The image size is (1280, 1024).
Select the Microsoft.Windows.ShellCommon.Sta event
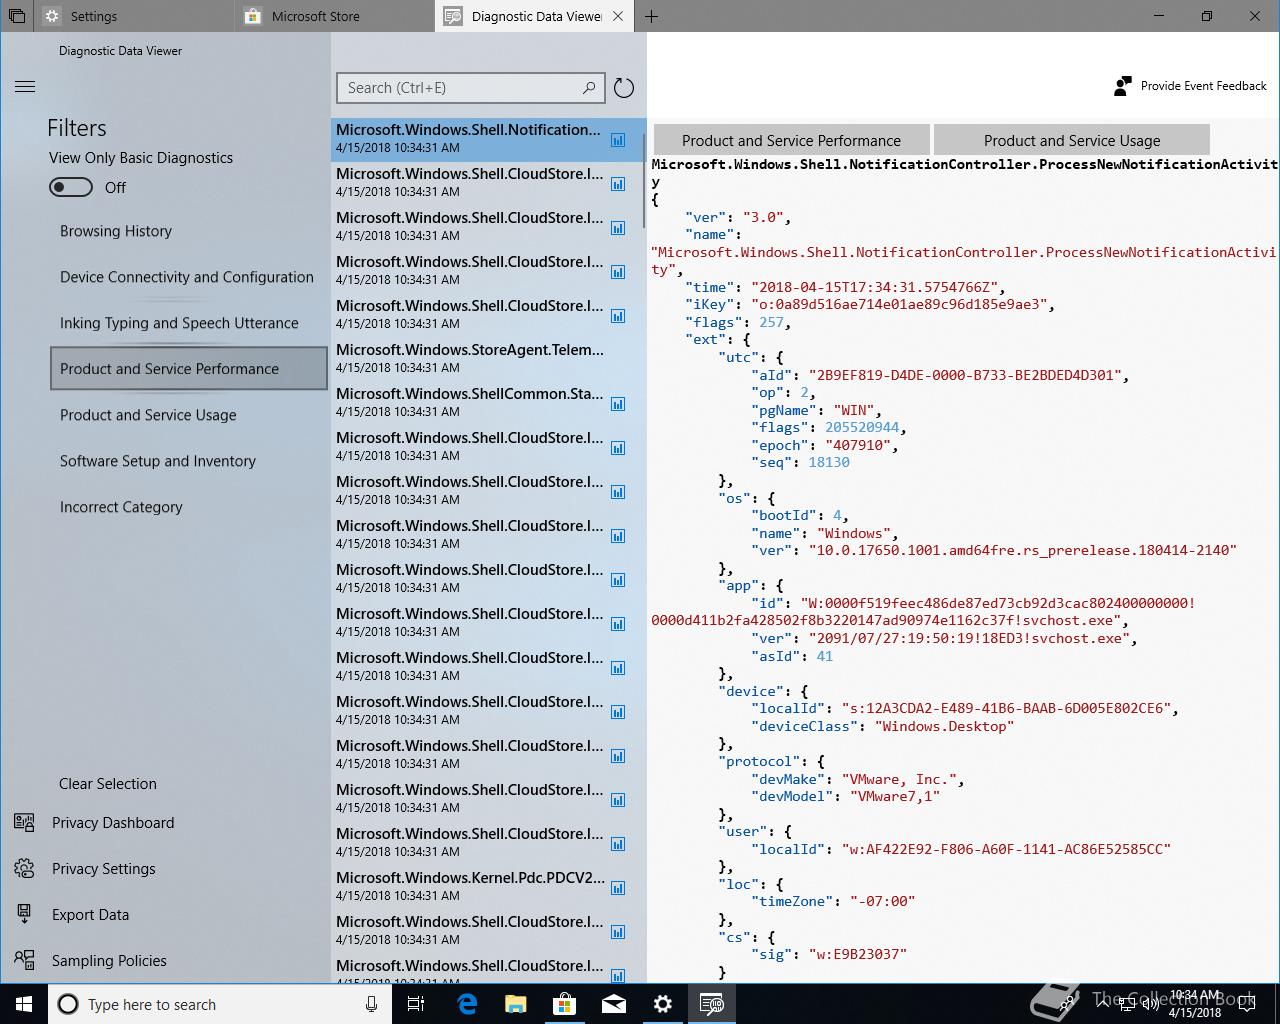488,402
